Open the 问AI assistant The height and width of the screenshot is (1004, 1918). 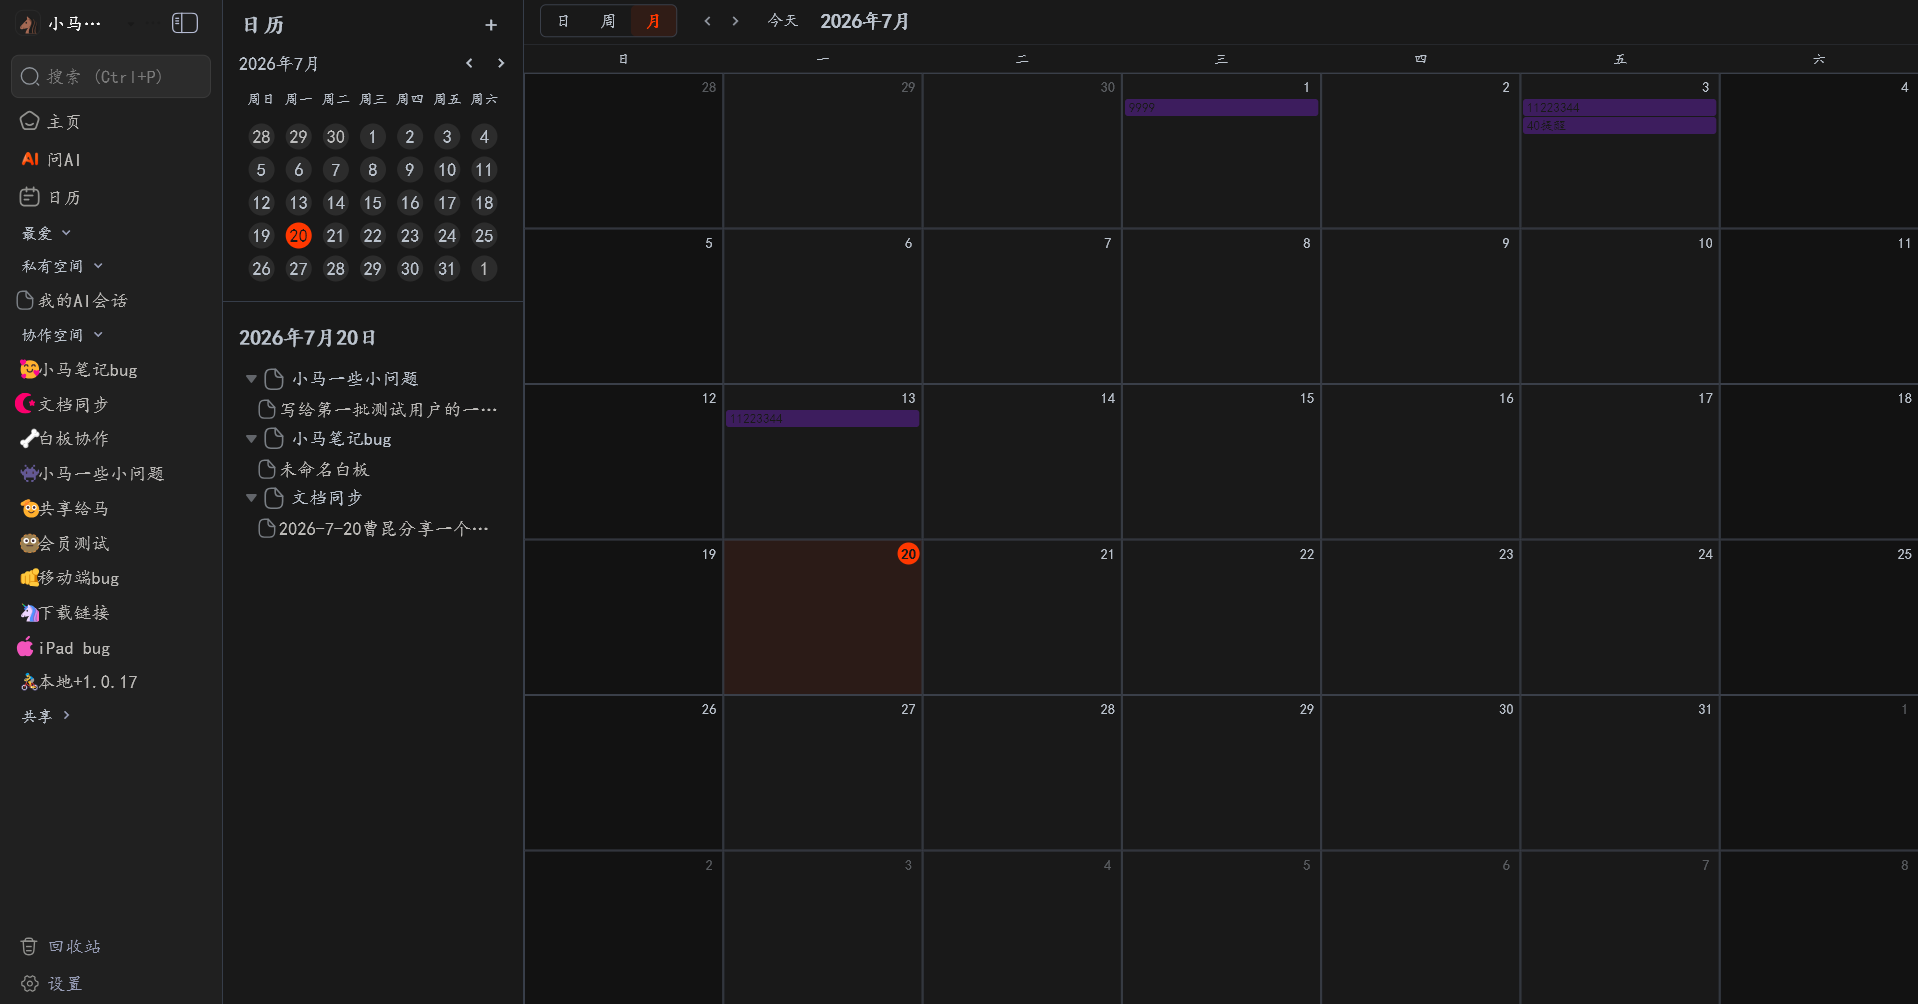51,159
